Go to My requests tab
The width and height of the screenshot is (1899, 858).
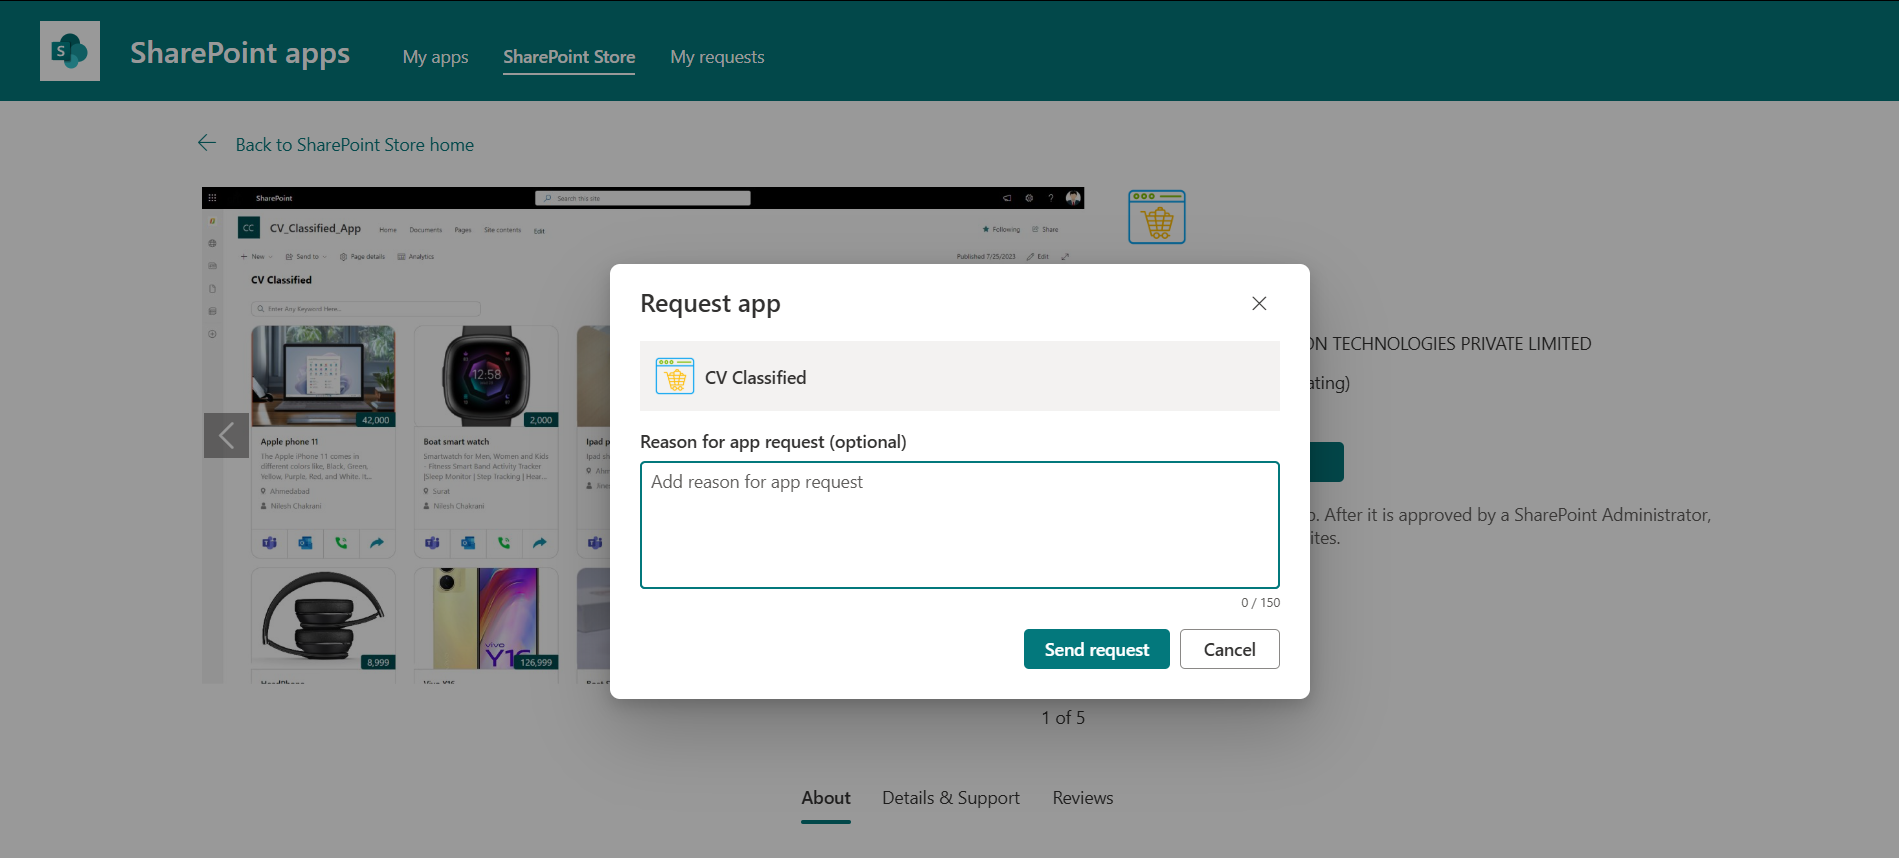tap(717, 57)
